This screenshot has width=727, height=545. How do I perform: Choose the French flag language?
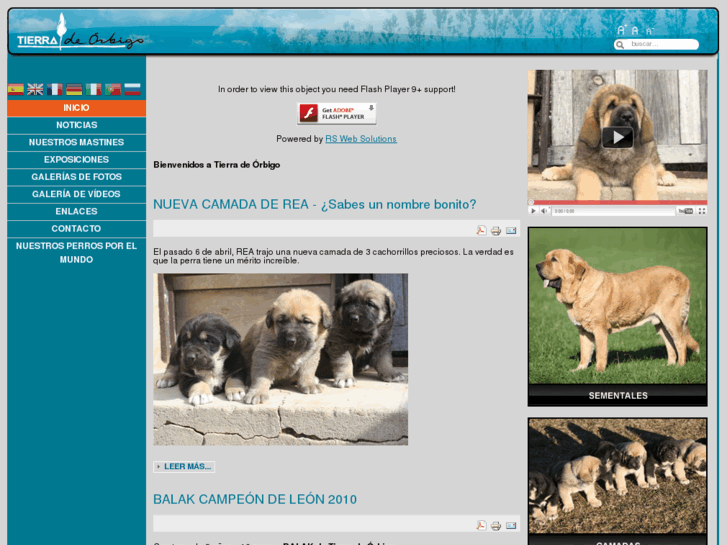55,89
